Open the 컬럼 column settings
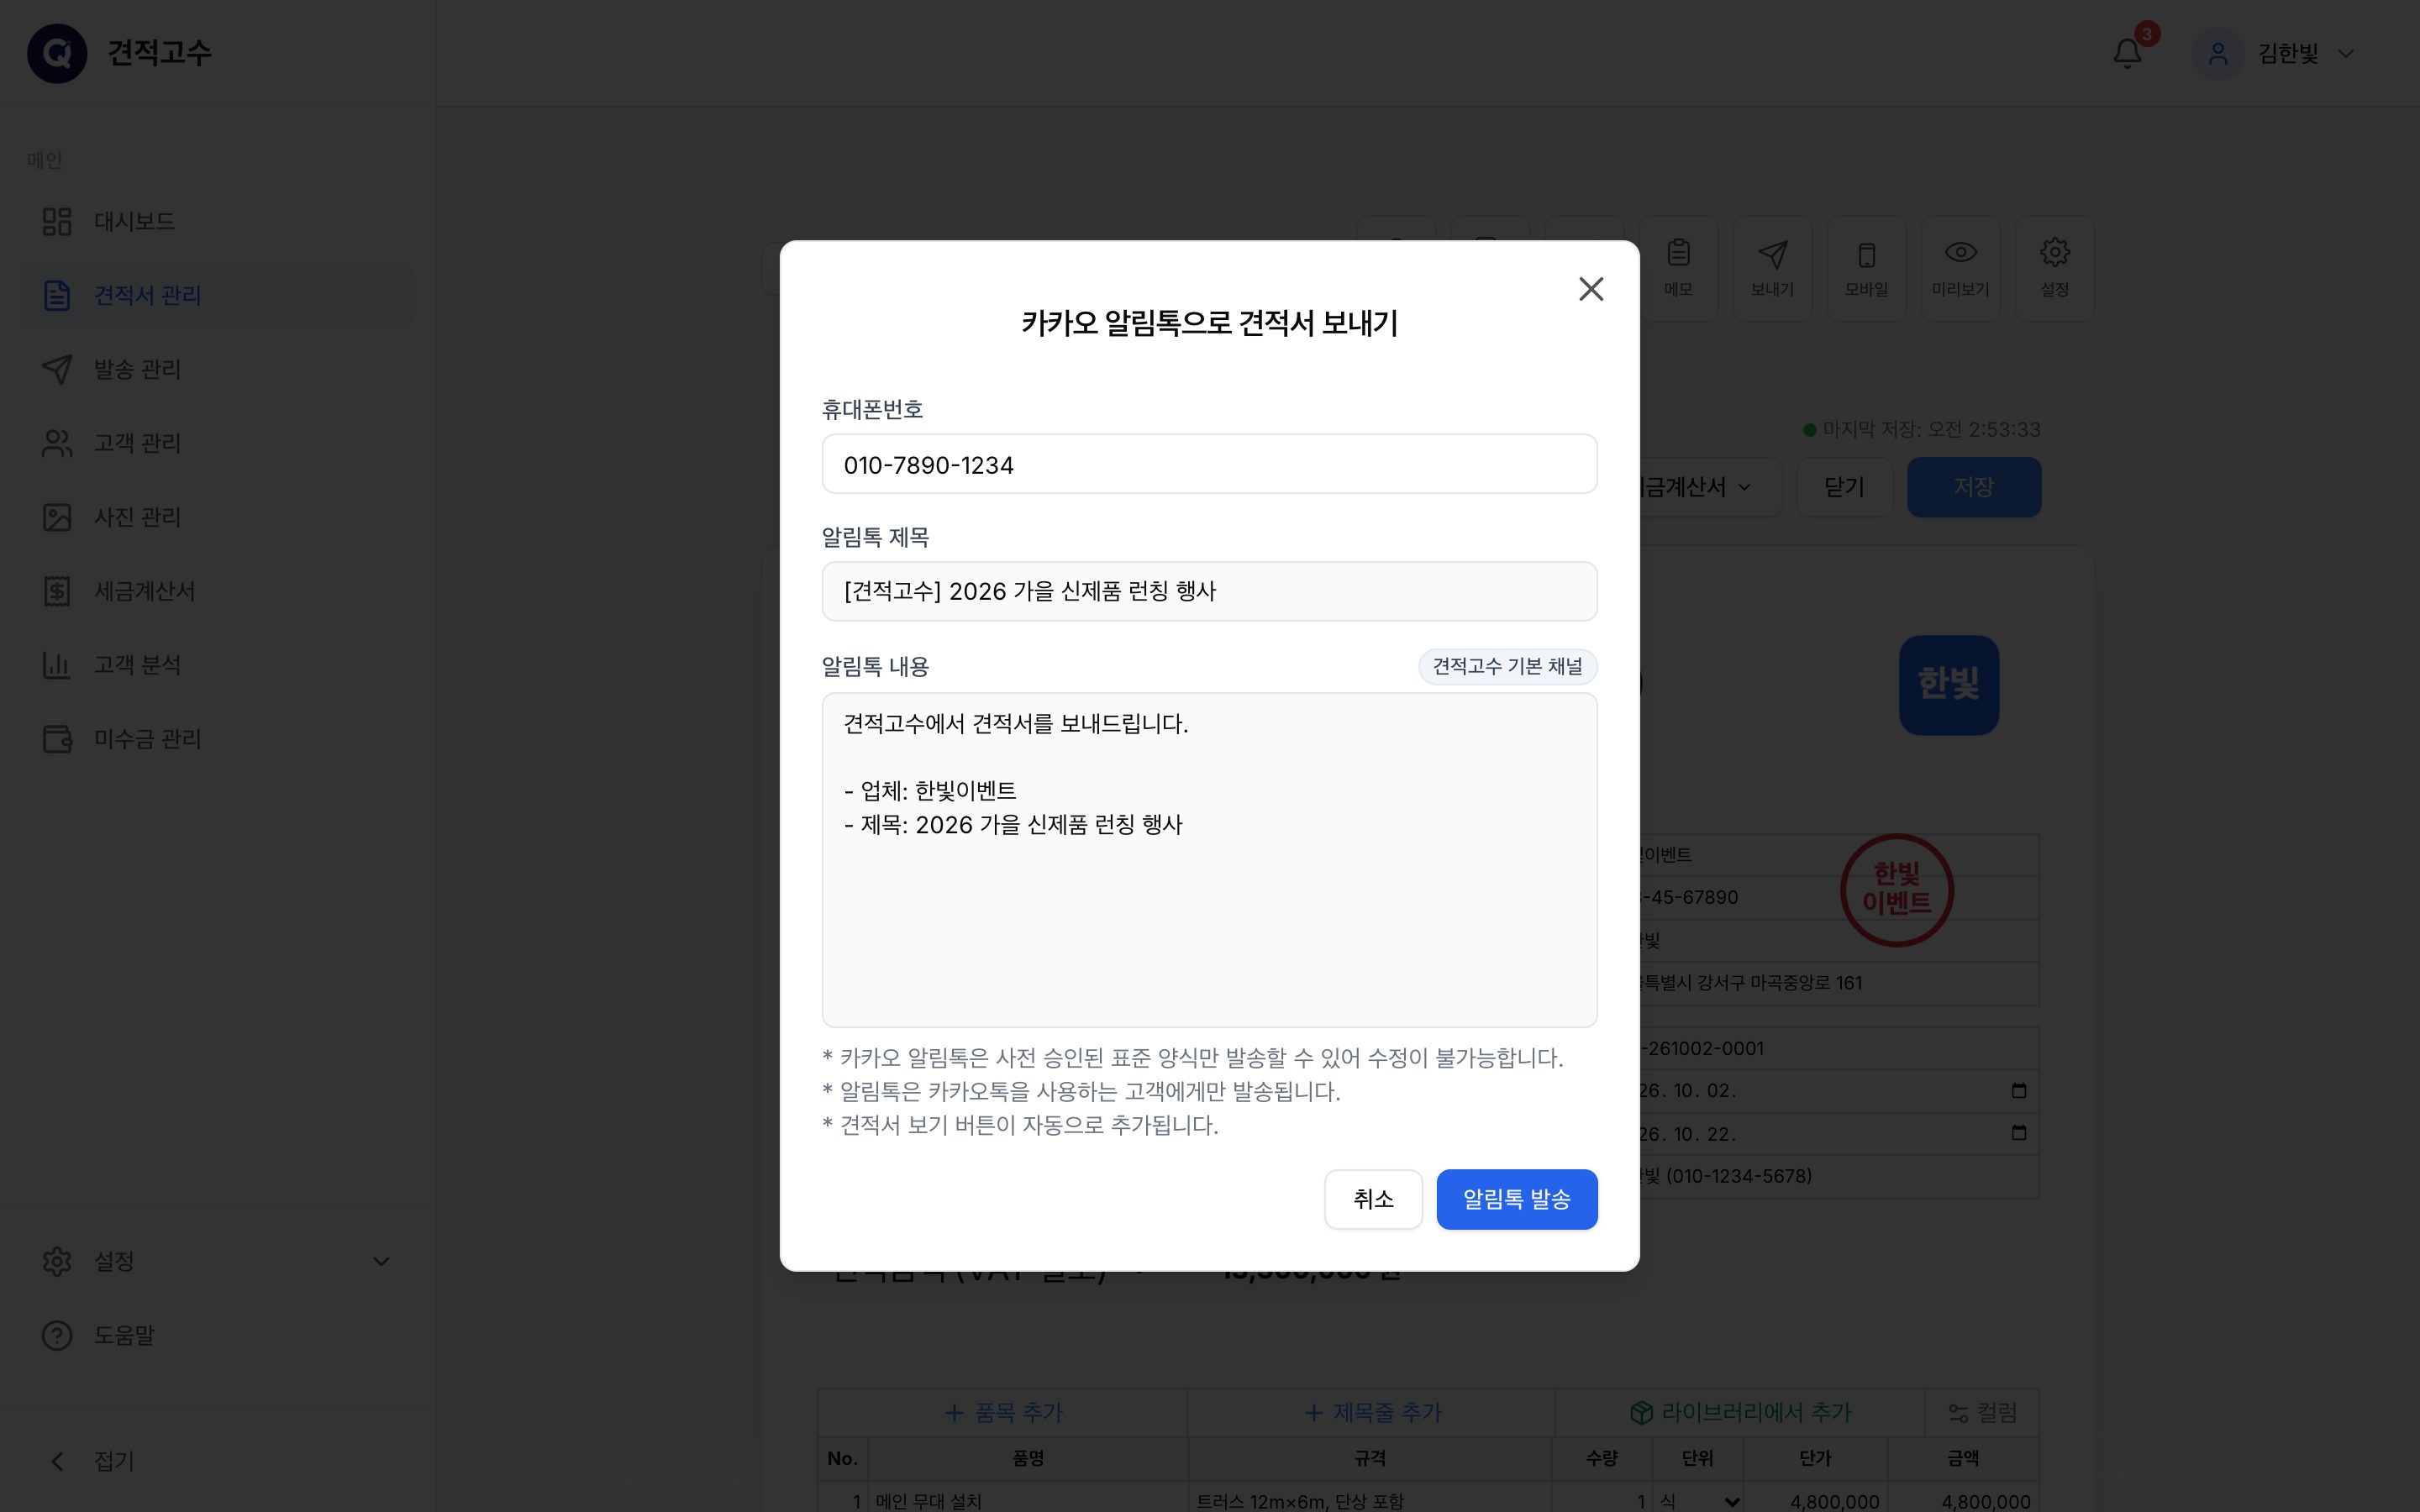Image resolution: width=2420 pixels, height=1512 pixels. point(1982,1412)
